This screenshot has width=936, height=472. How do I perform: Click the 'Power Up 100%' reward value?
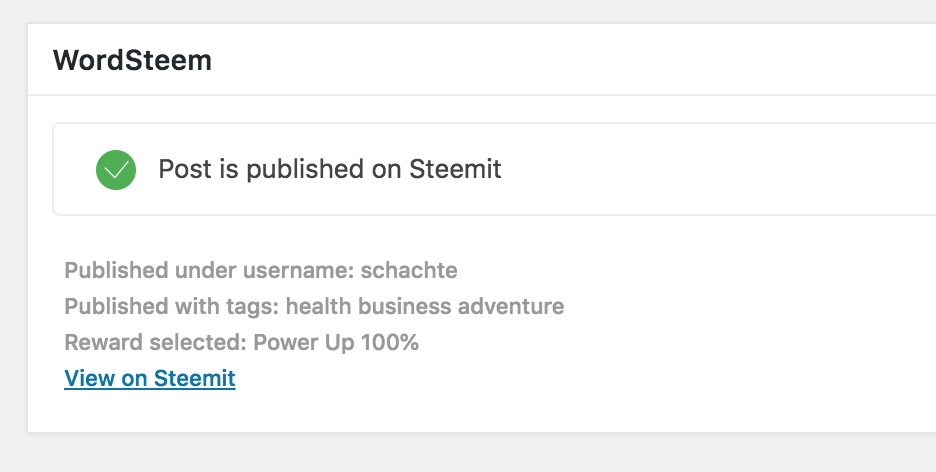pyautogui.click(x=336, y=342)
